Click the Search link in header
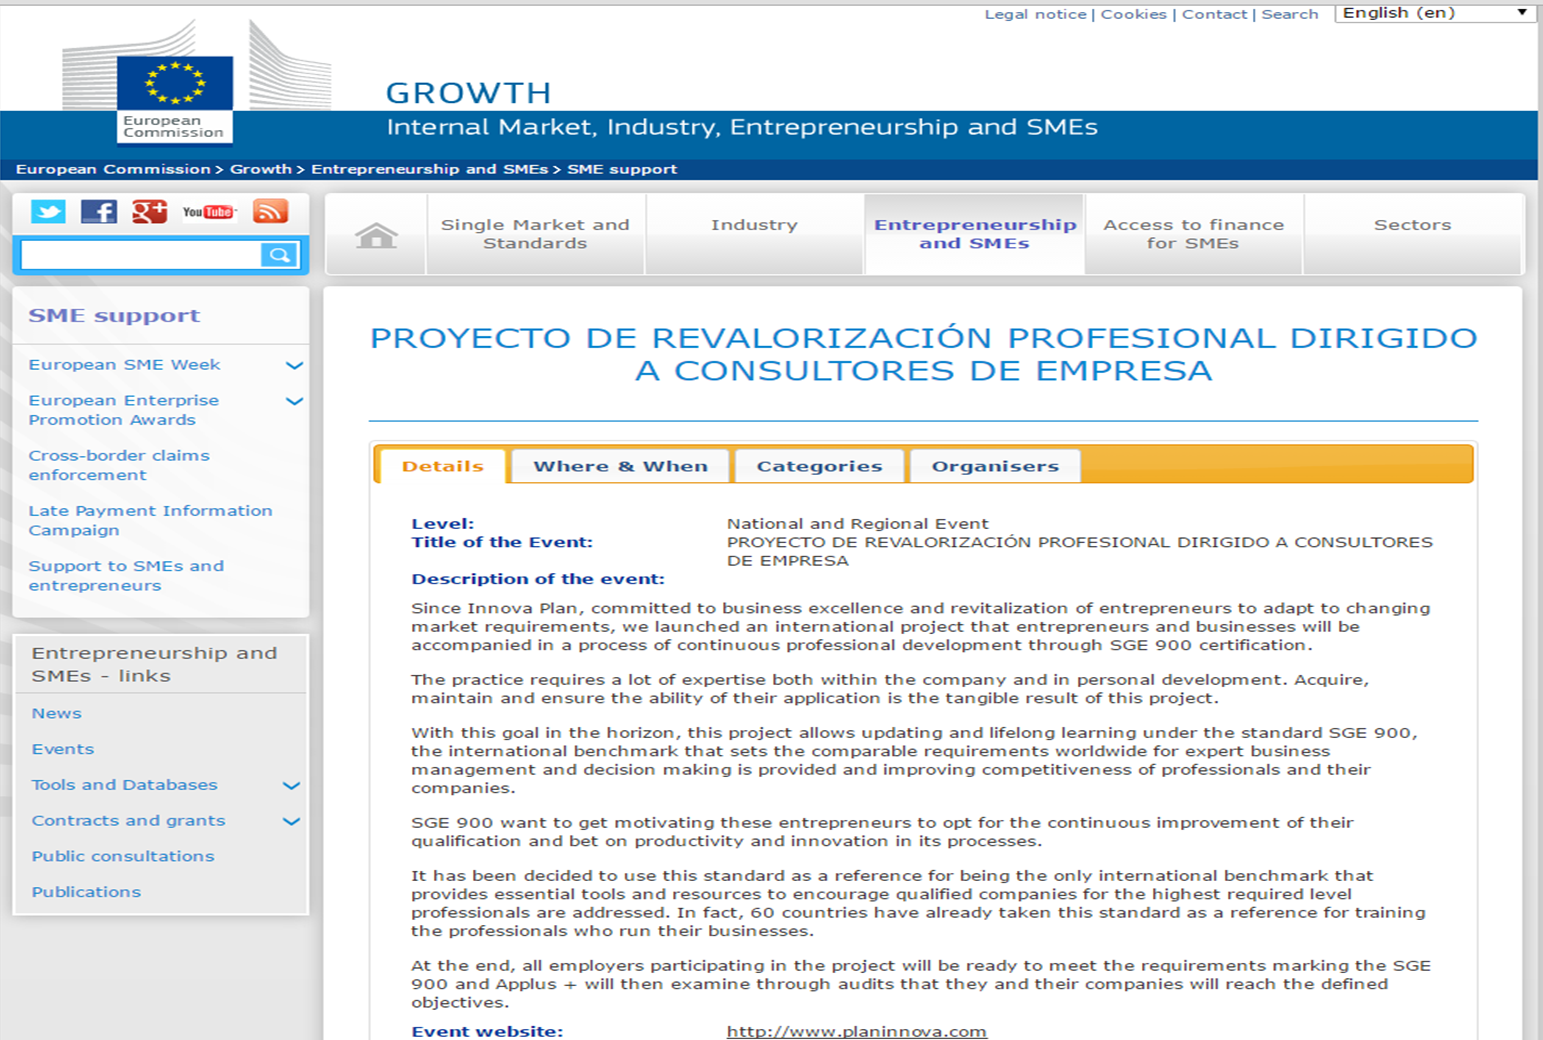Image resolution: width=1543 pixels, height=1040 pixels. (1290, 14)
